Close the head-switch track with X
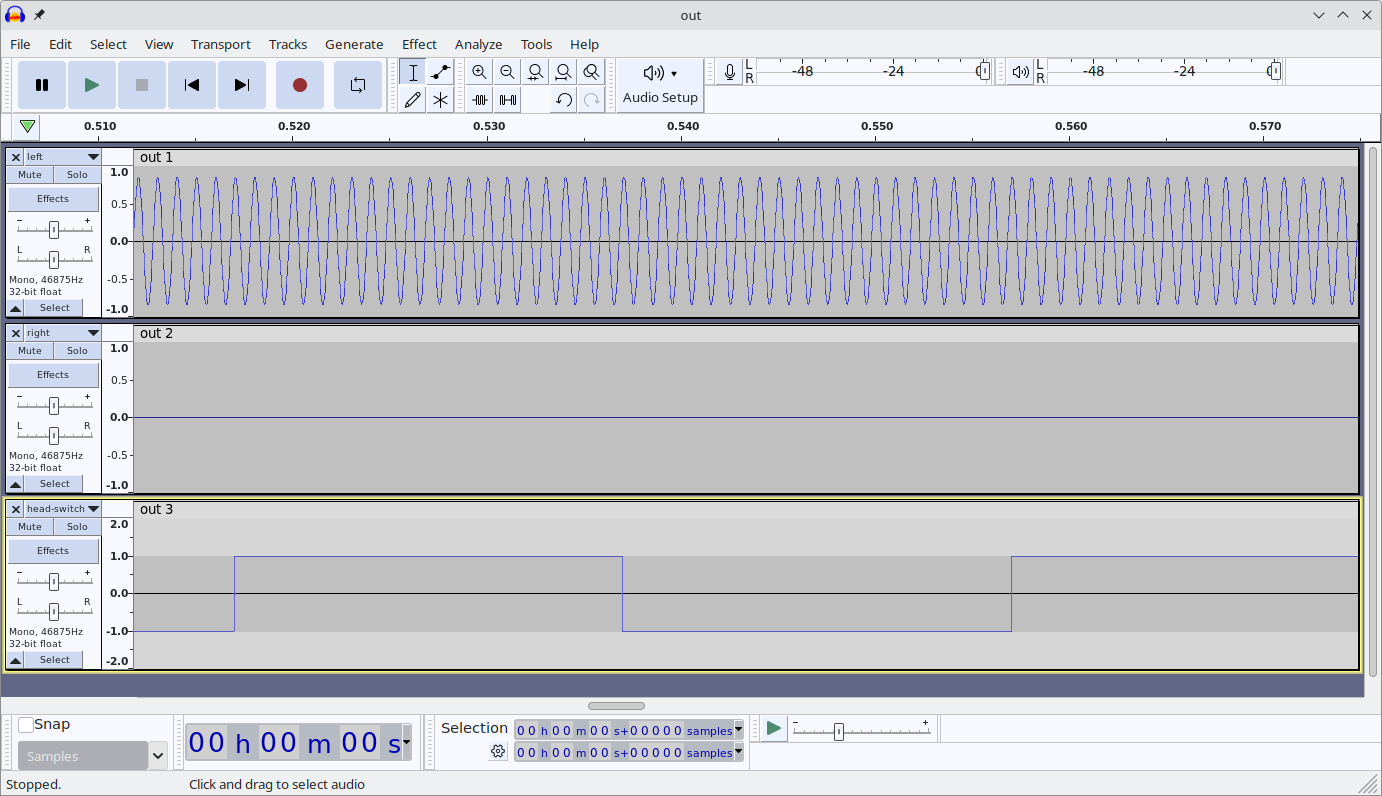 16,509
